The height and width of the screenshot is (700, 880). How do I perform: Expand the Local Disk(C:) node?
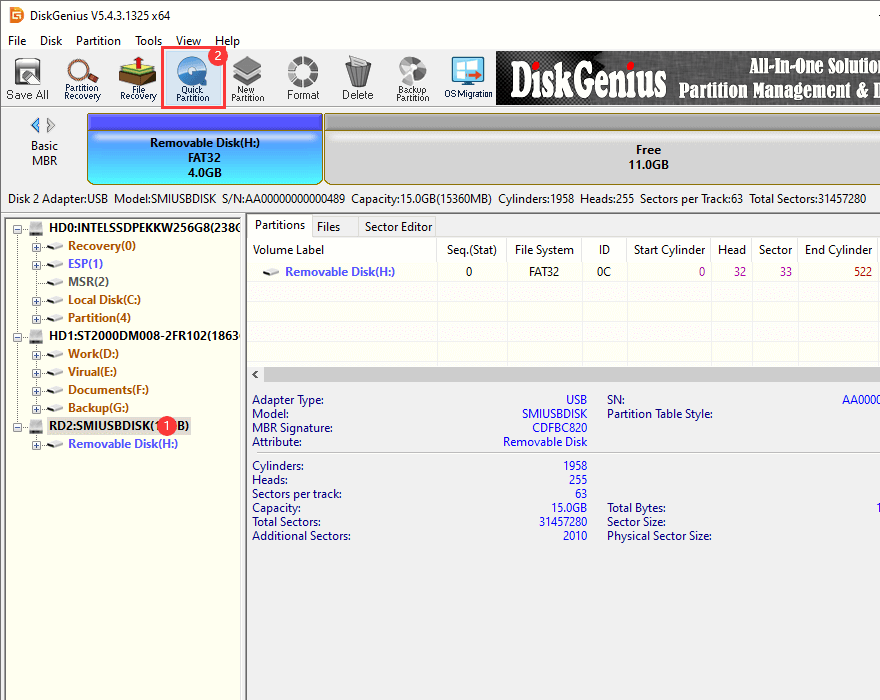point(37,300)
